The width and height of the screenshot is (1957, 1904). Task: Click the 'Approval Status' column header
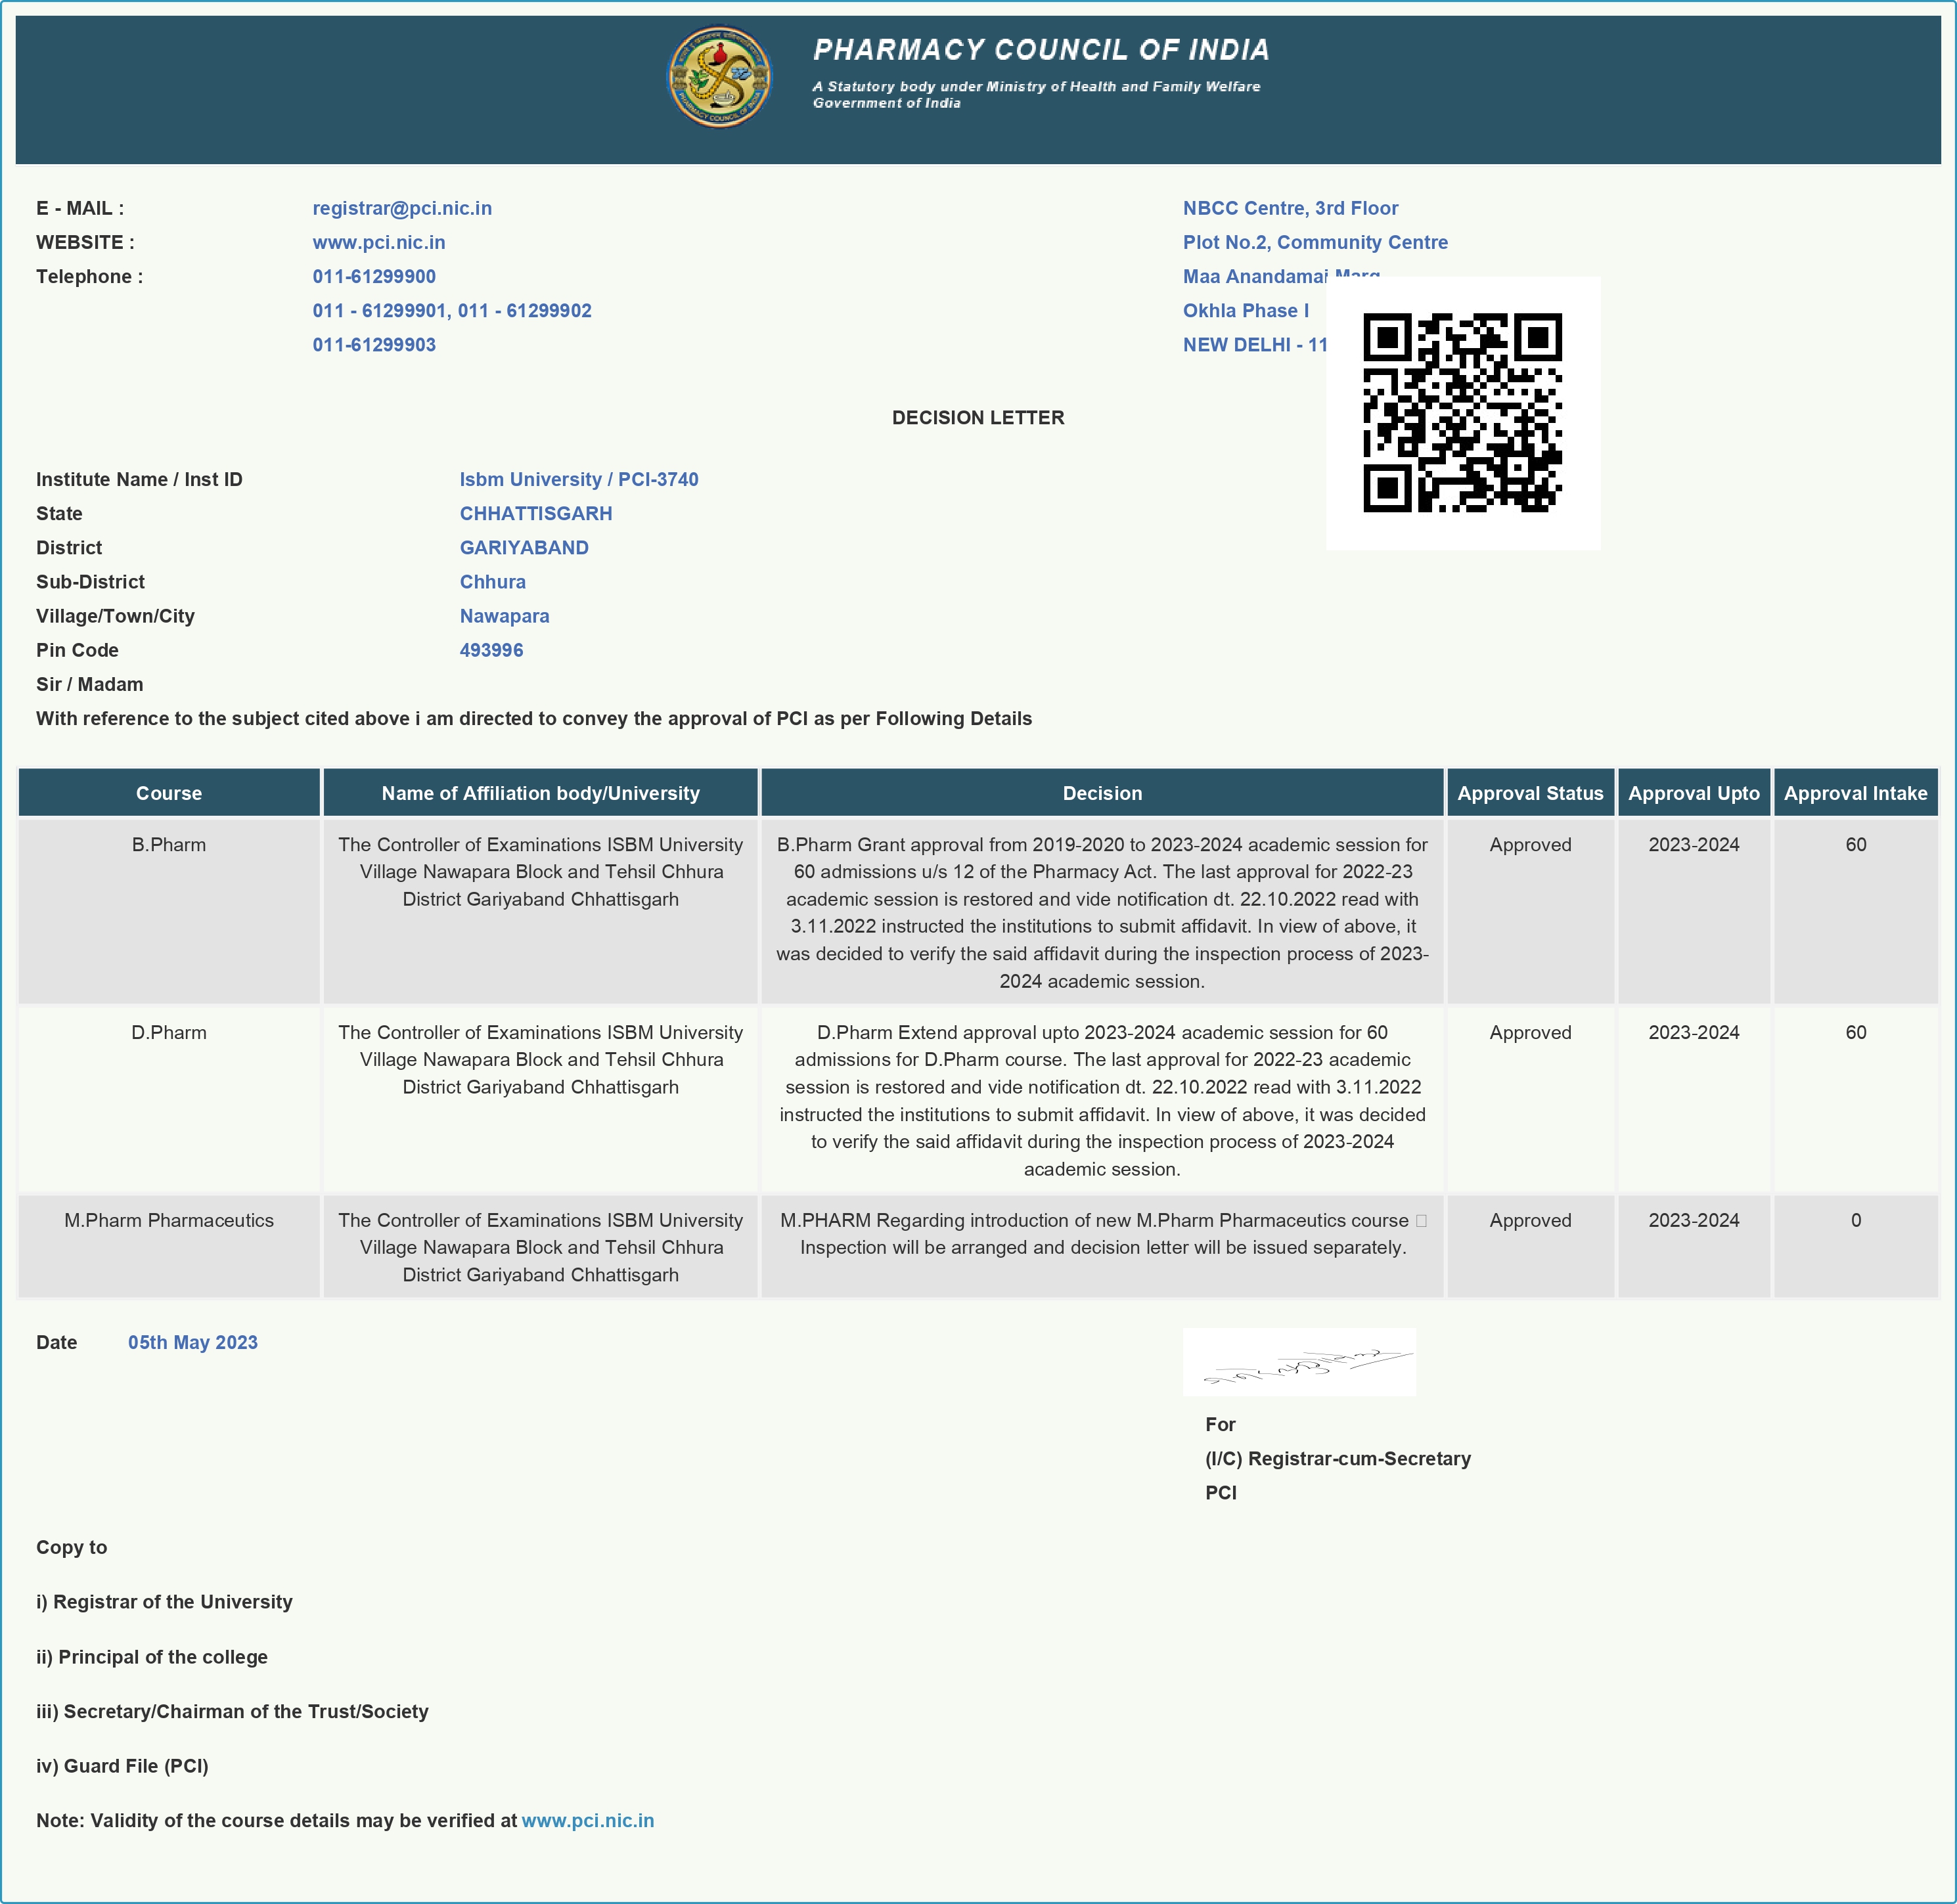(x=1530, y=793)
